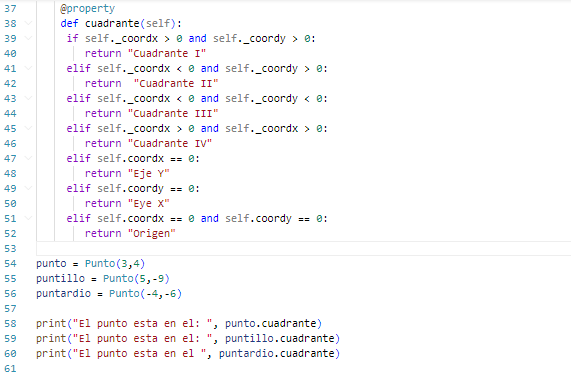Click line number 37 in the gutter
The height and width of the screenshot is (376, 571).
tap(10, 8)
